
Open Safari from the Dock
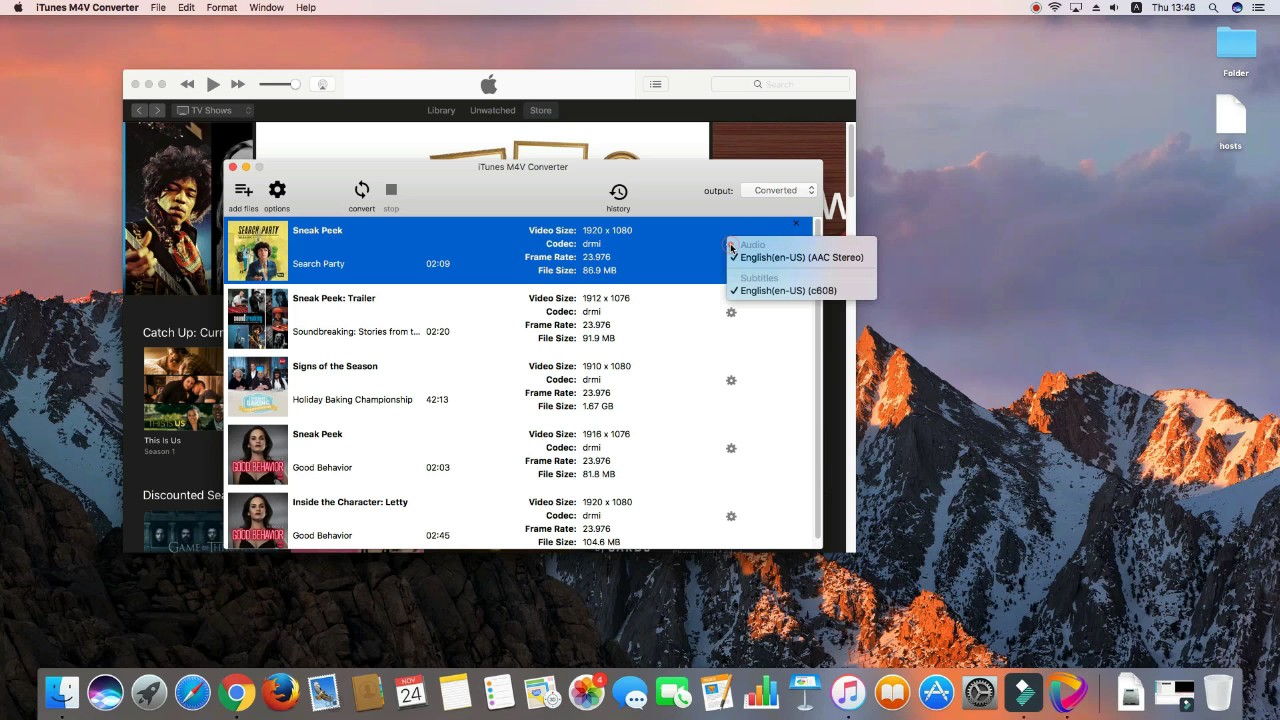(193, 692)
